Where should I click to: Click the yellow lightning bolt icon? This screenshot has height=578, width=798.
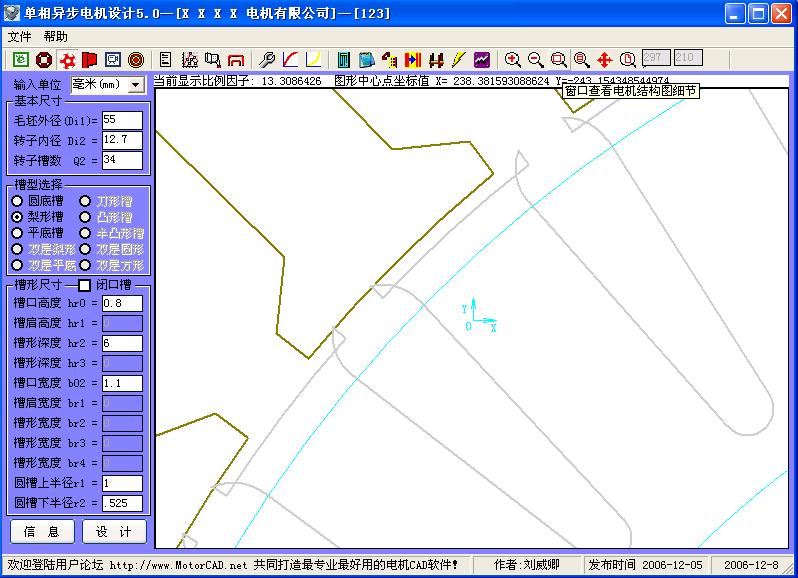[459, 60]
